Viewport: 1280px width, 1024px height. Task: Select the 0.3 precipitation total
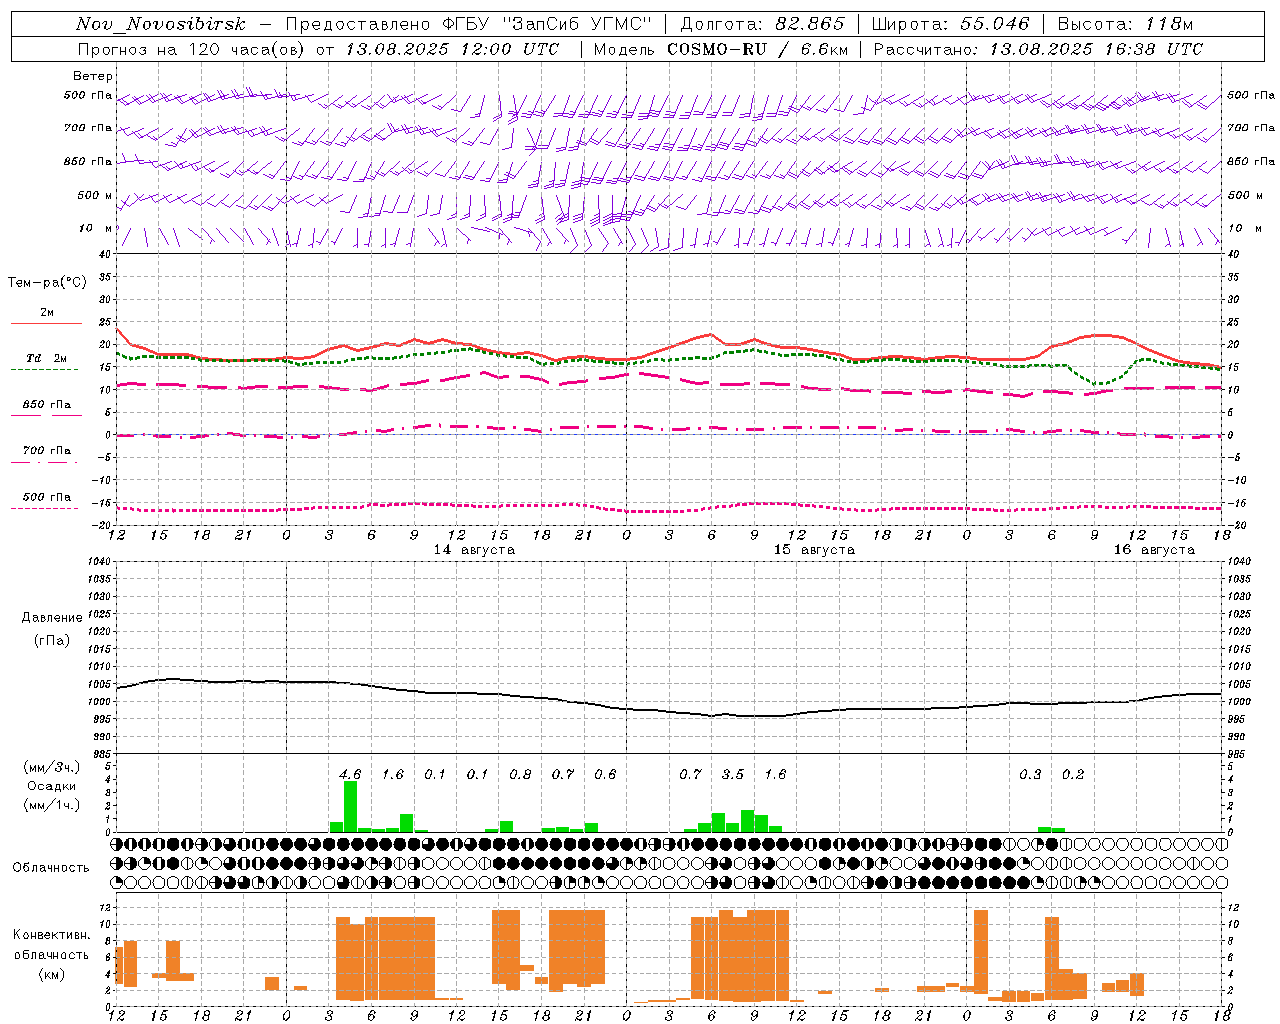(x=1030, y=774)
